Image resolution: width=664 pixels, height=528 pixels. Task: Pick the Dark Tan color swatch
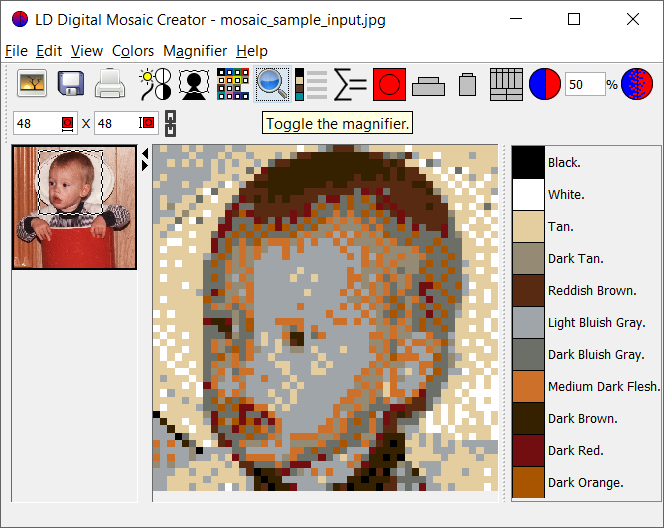[528, 258]
